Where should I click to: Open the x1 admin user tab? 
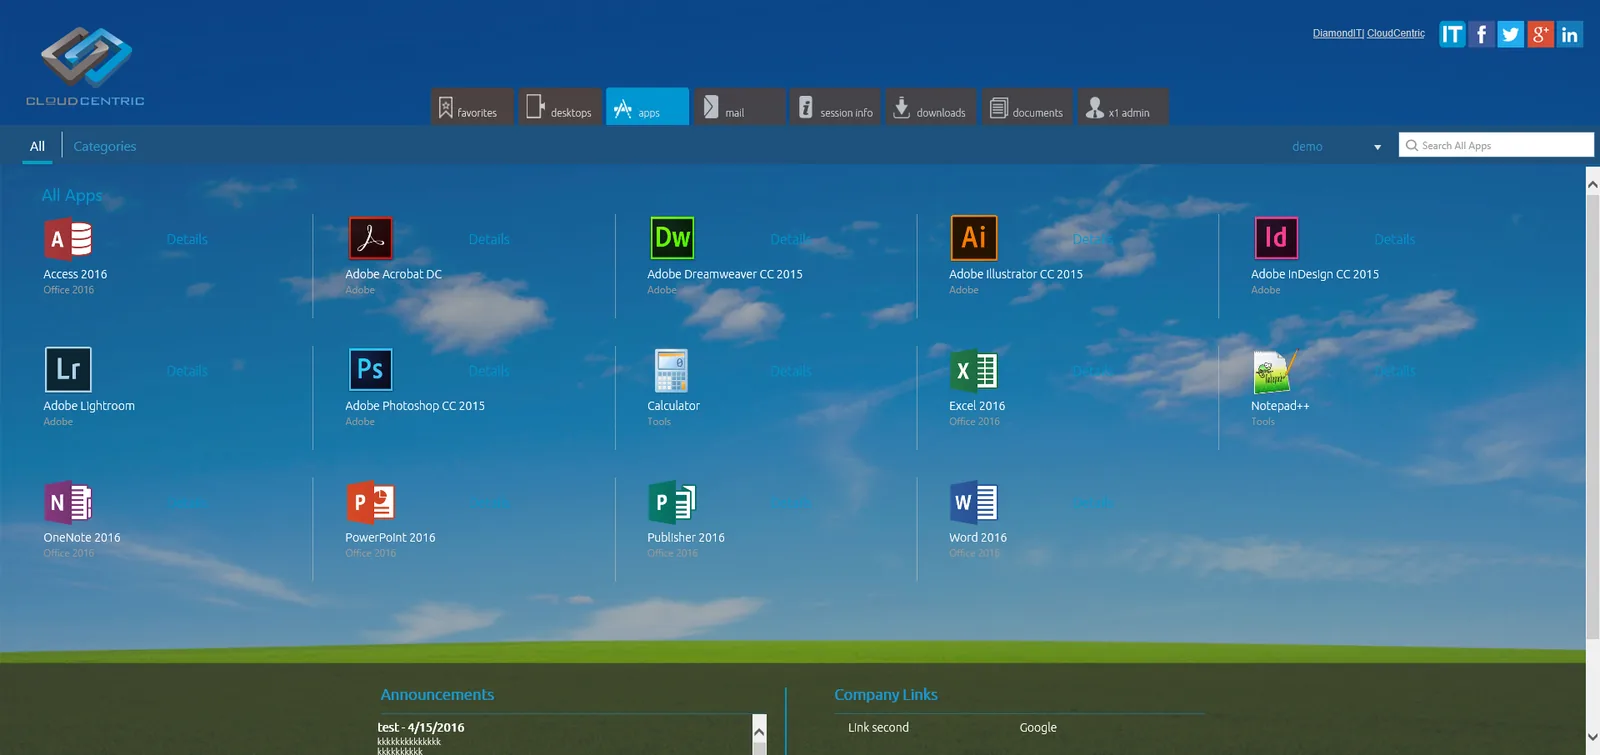coord(1123,107)
